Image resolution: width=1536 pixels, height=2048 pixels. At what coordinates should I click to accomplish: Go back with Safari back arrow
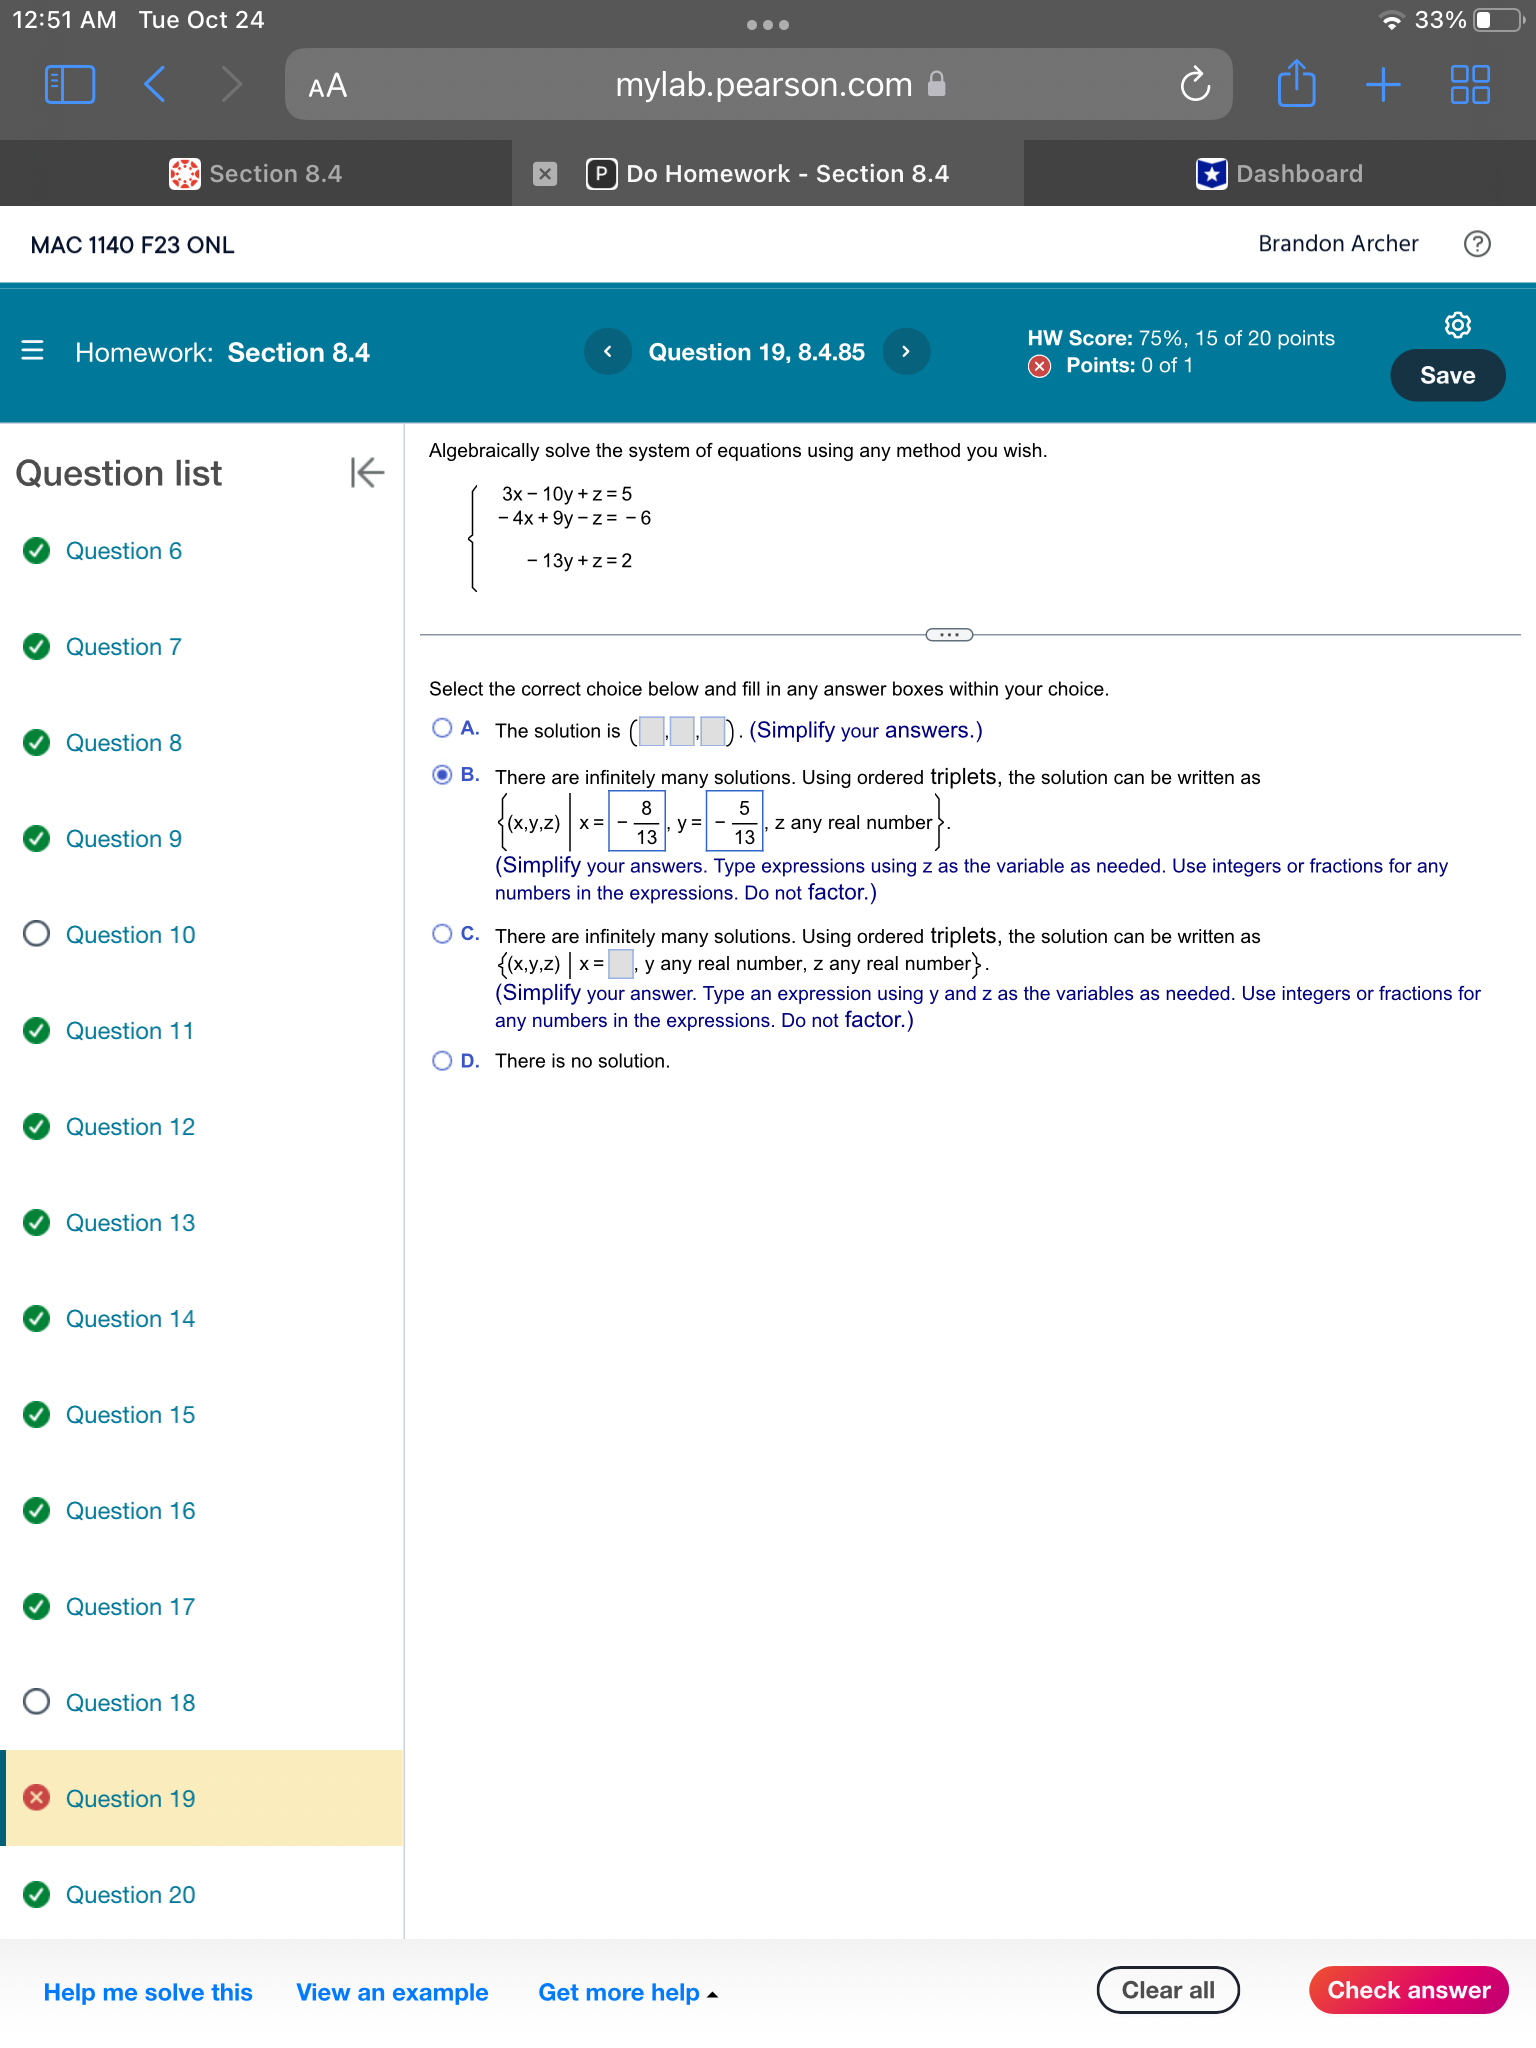click(x=155, y=85)
